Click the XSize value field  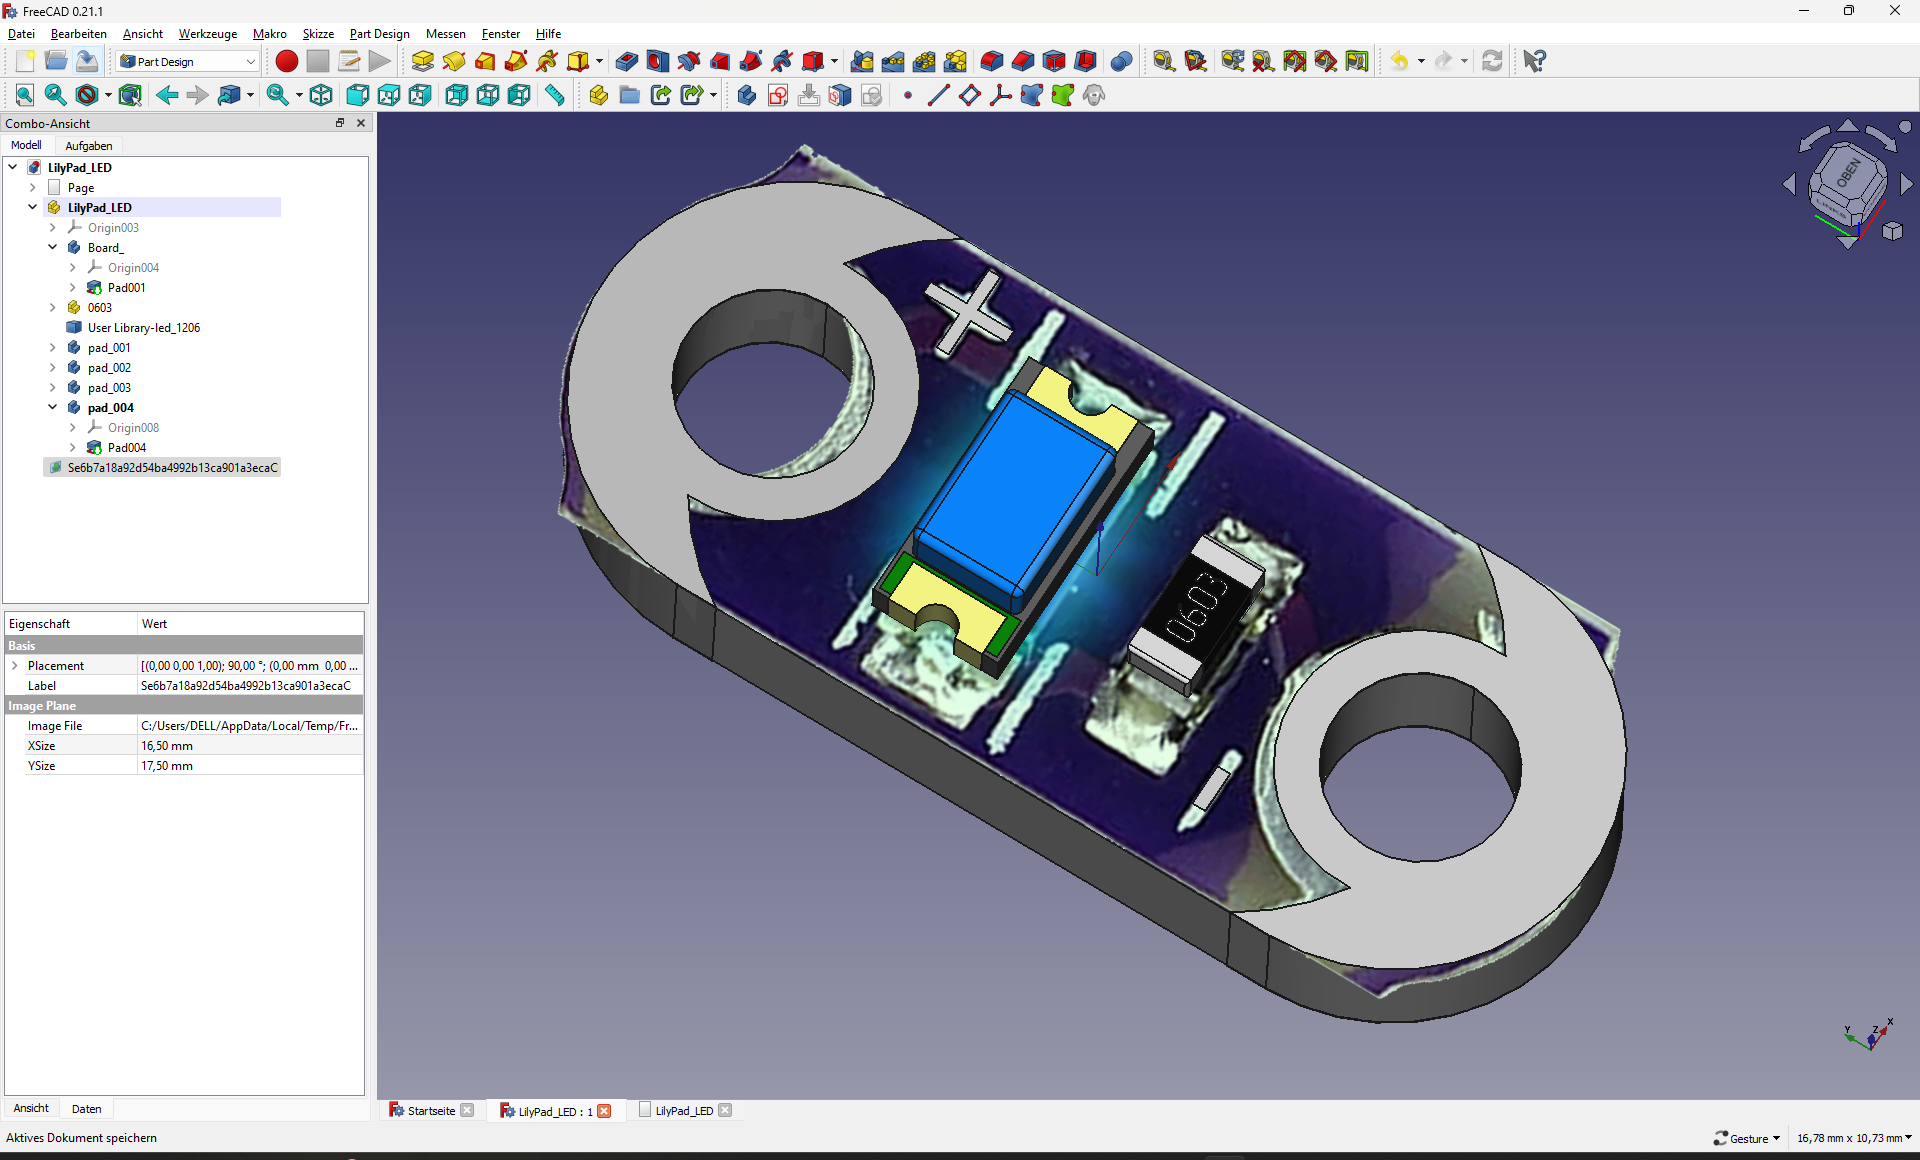click(250, 745)
